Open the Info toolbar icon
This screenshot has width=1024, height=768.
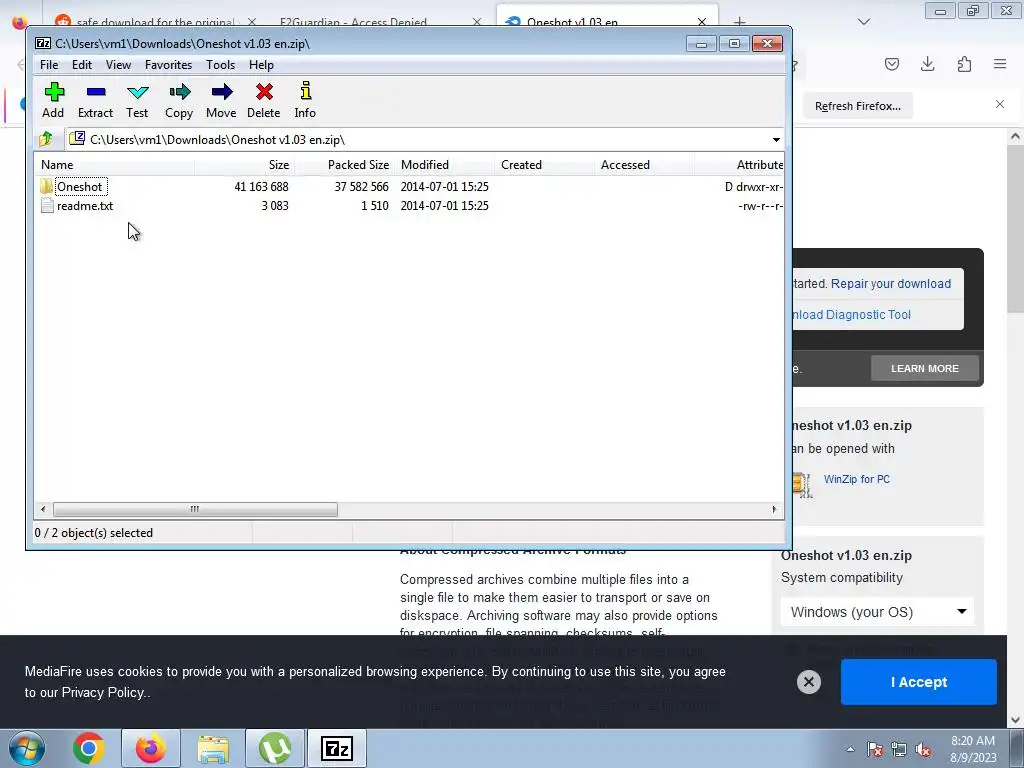305,99
